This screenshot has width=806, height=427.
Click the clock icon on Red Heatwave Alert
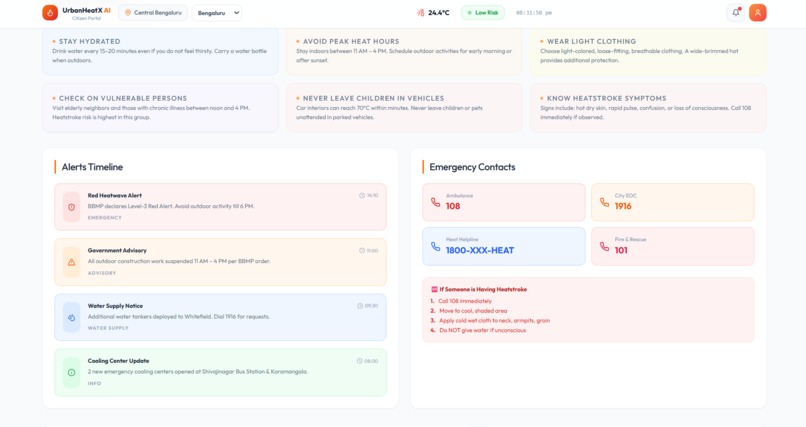(x=362, y=195)
